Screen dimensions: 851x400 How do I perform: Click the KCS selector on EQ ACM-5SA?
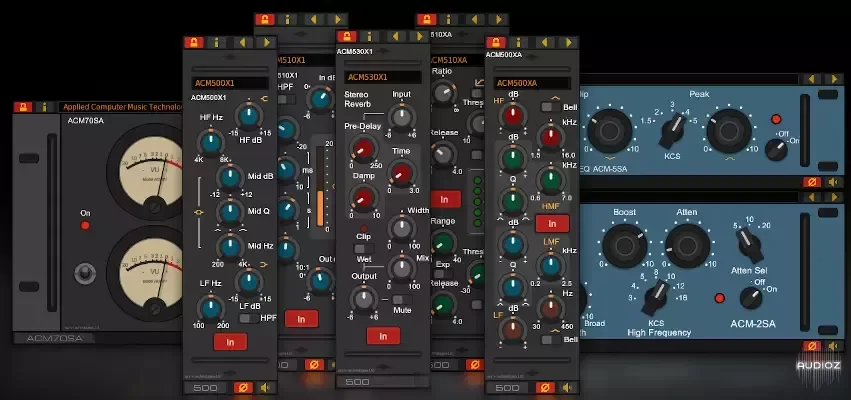(x=673, y=131)
